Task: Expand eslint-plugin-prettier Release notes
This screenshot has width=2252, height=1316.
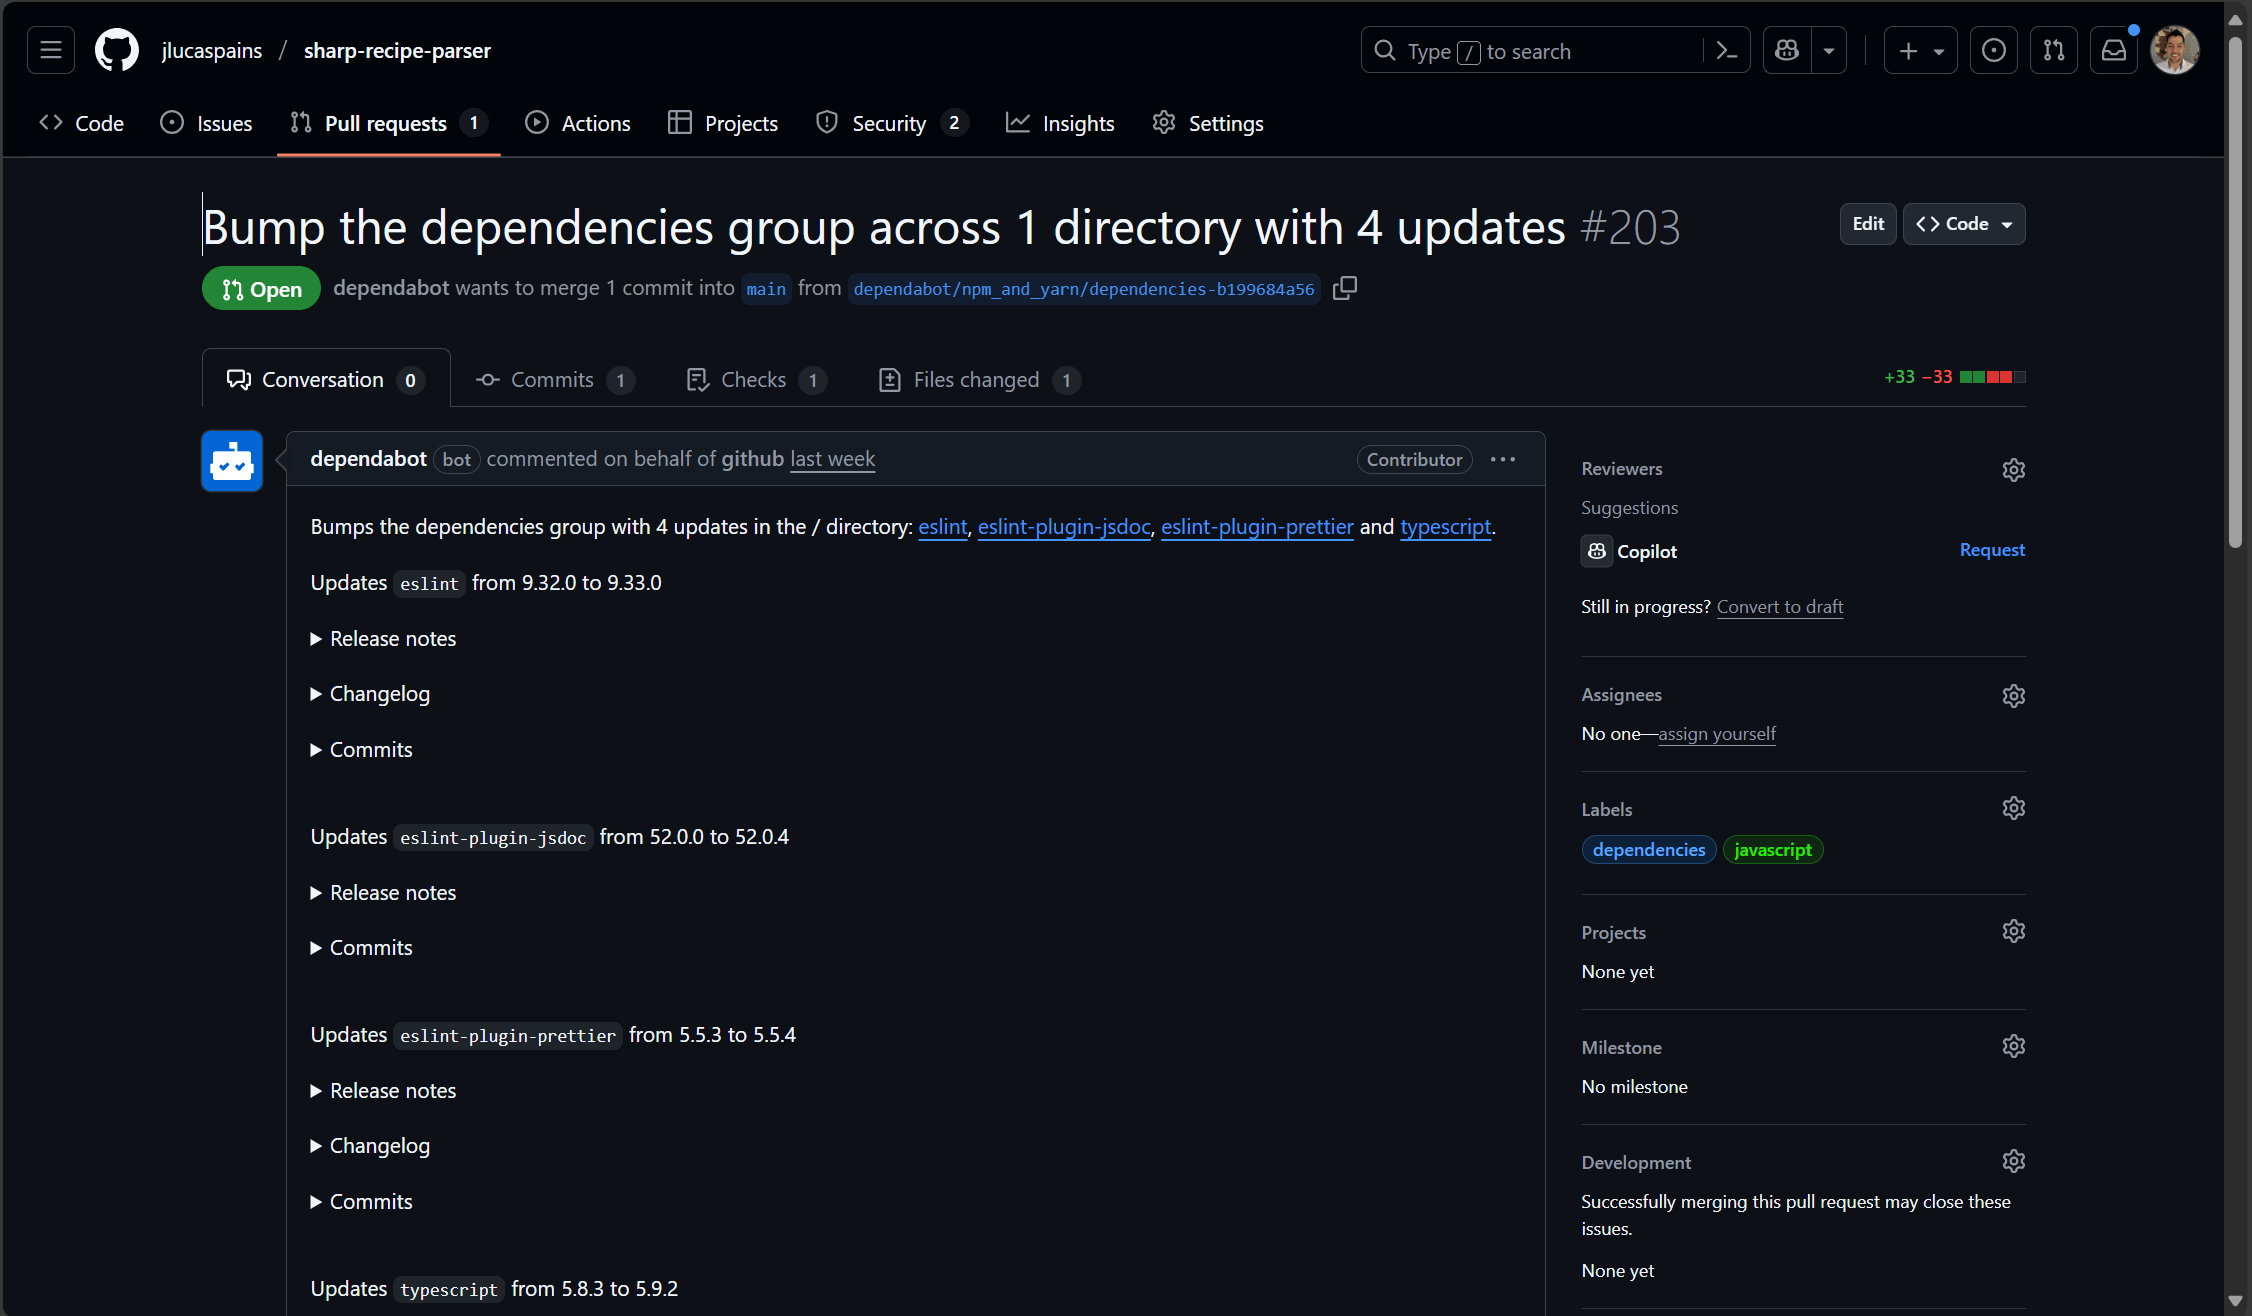Action: (x=383, y=1091)
